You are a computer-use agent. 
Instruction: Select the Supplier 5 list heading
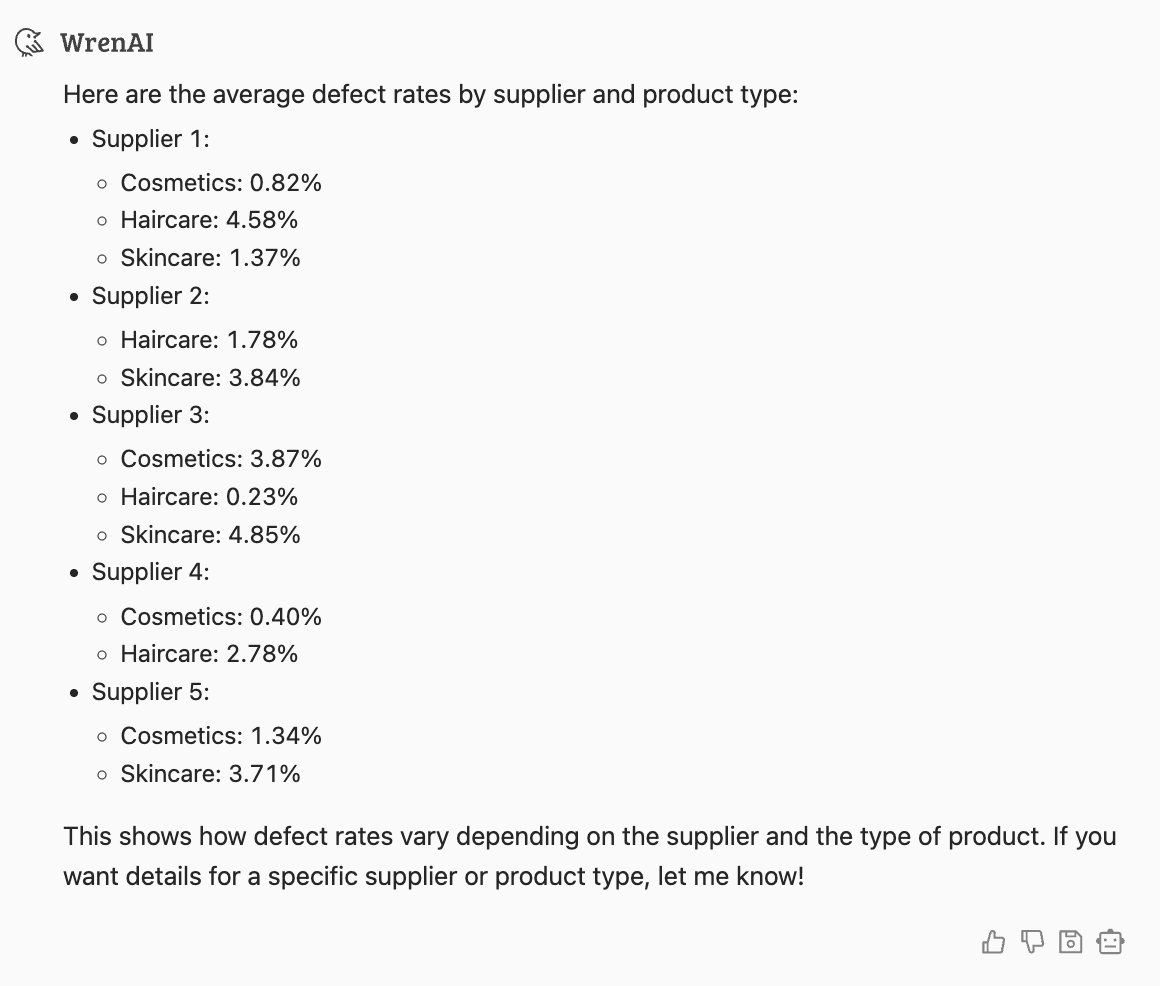coord(151,692)
